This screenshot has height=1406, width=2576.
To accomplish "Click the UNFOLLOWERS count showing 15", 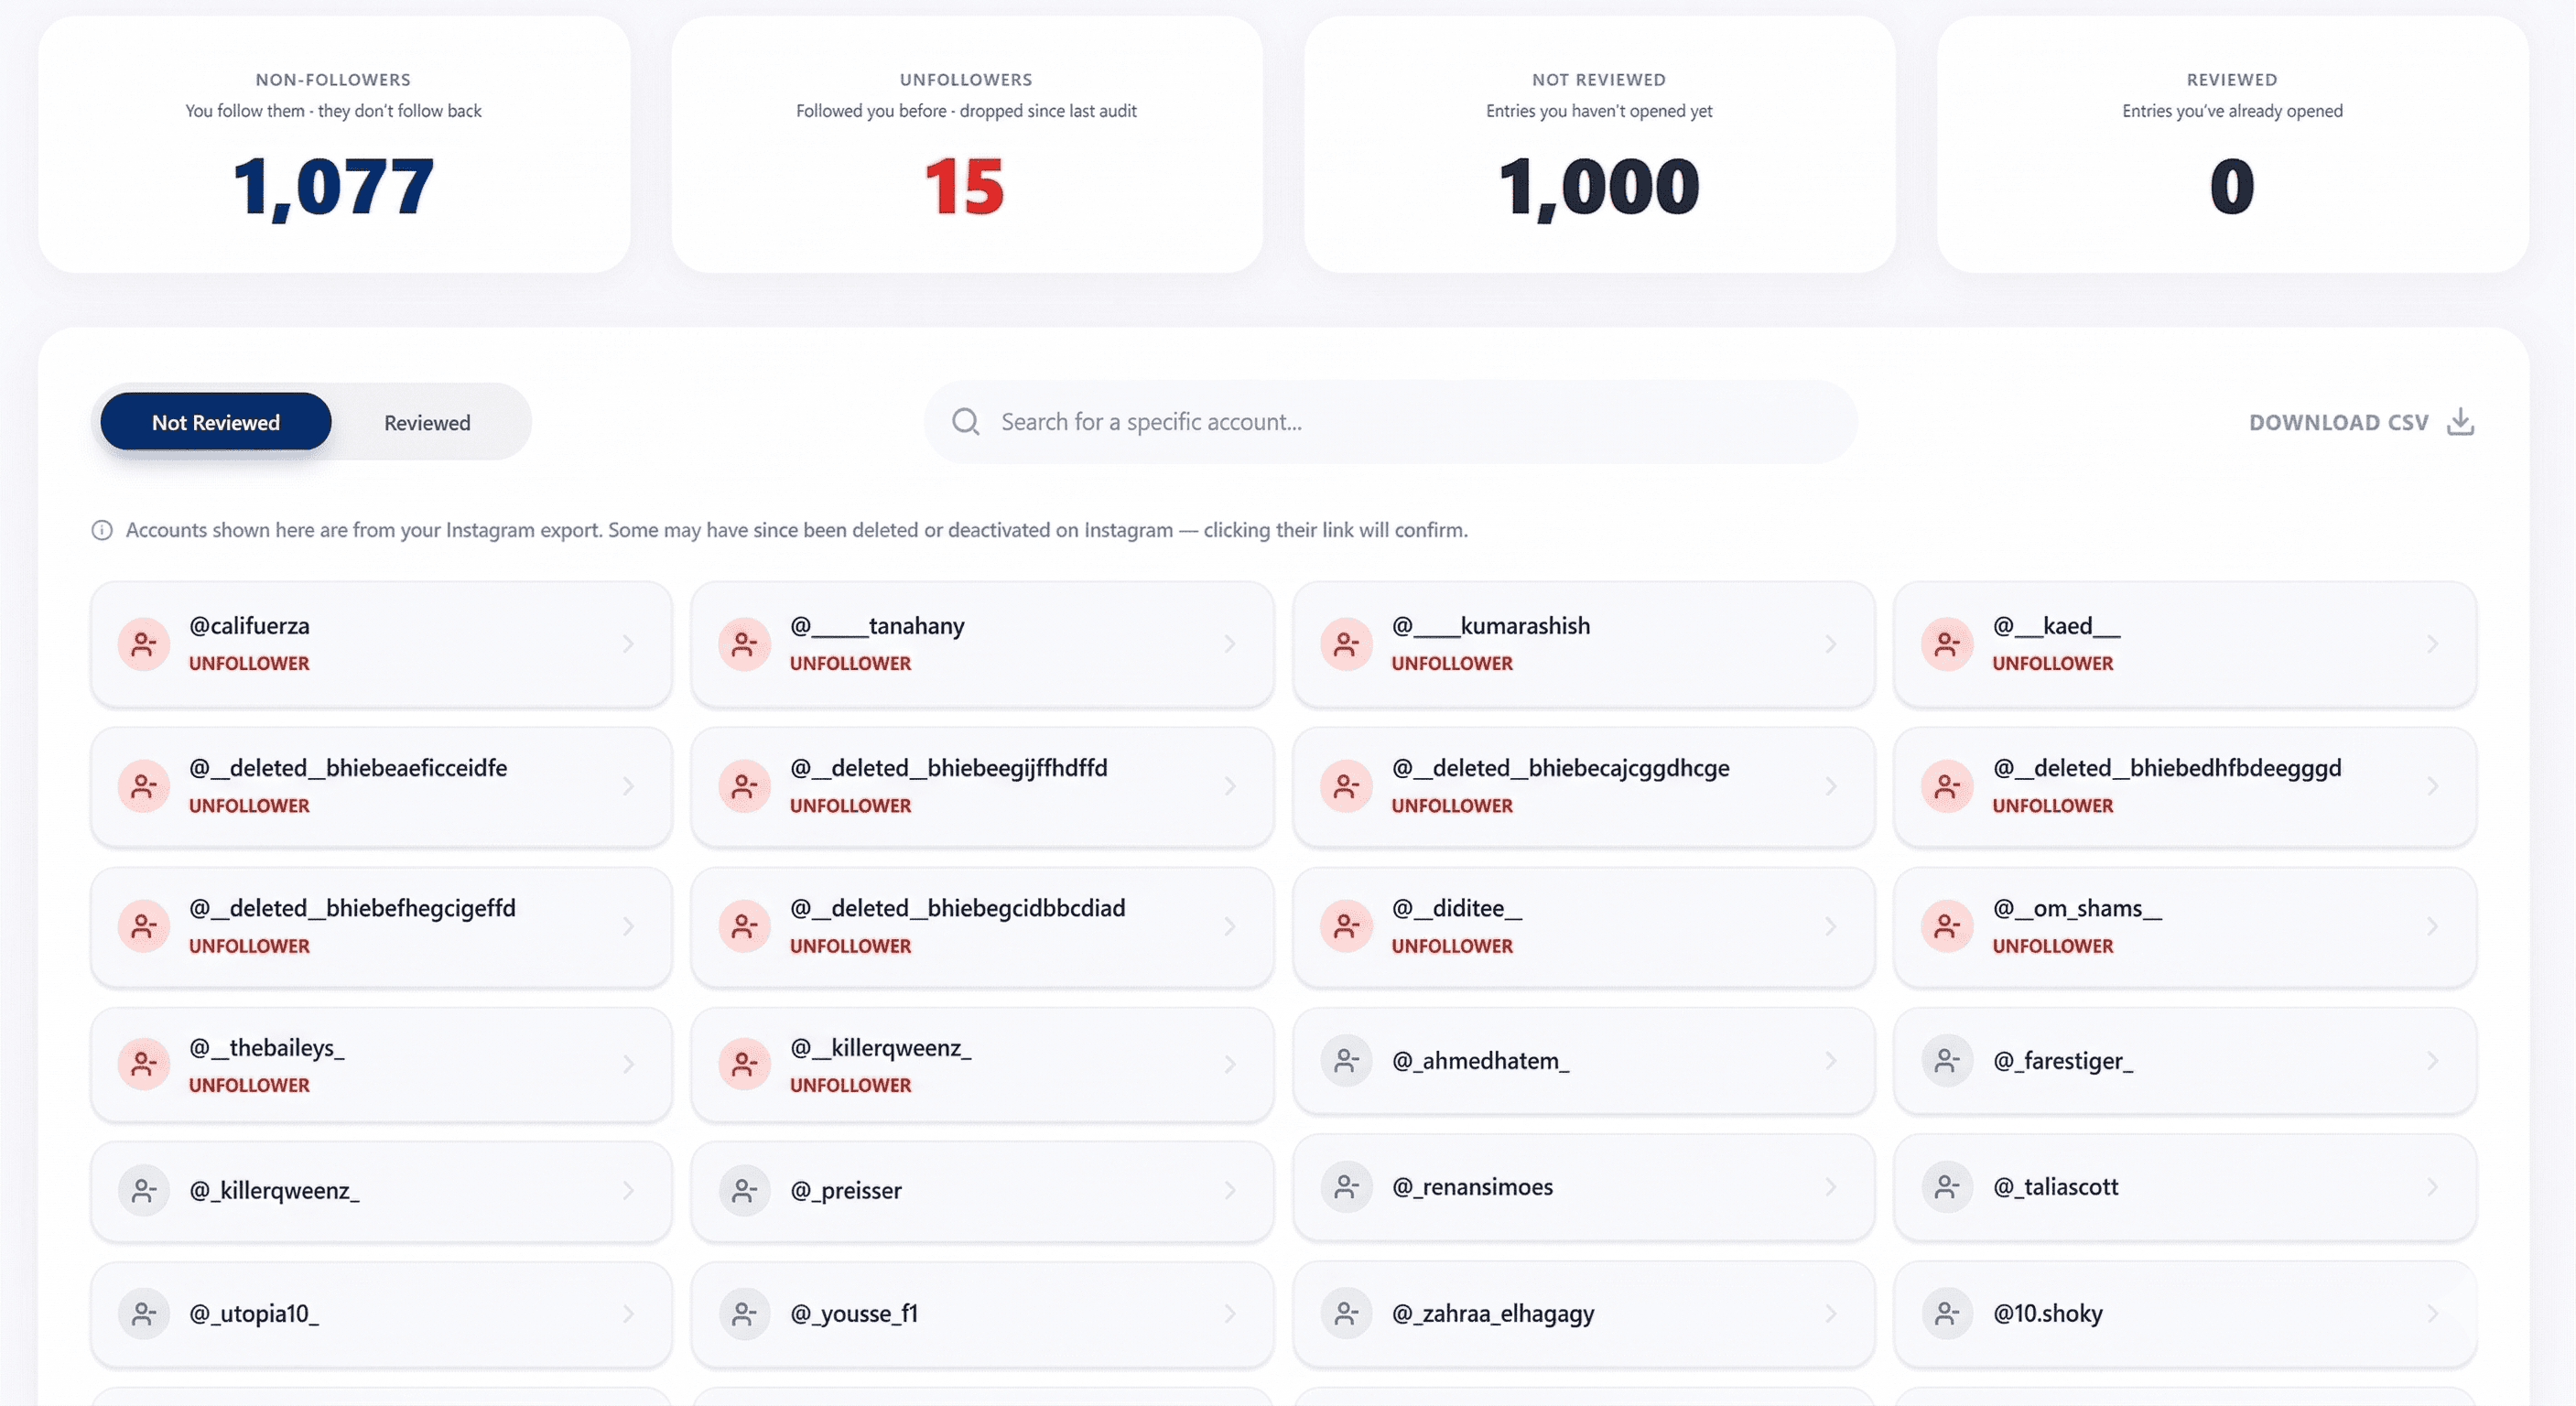I will tap(965, 186).
